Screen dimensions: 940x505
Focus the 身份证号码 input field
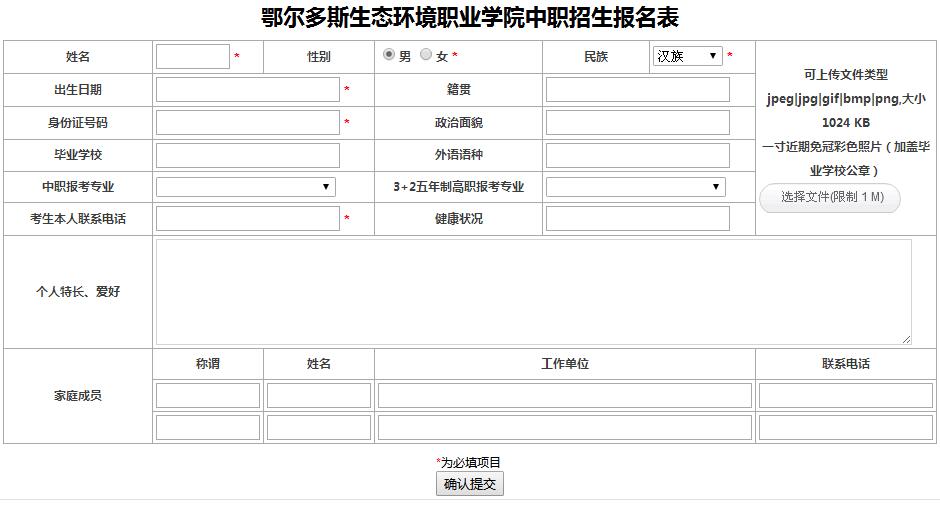pyautogui.click(x=248, y=122)
